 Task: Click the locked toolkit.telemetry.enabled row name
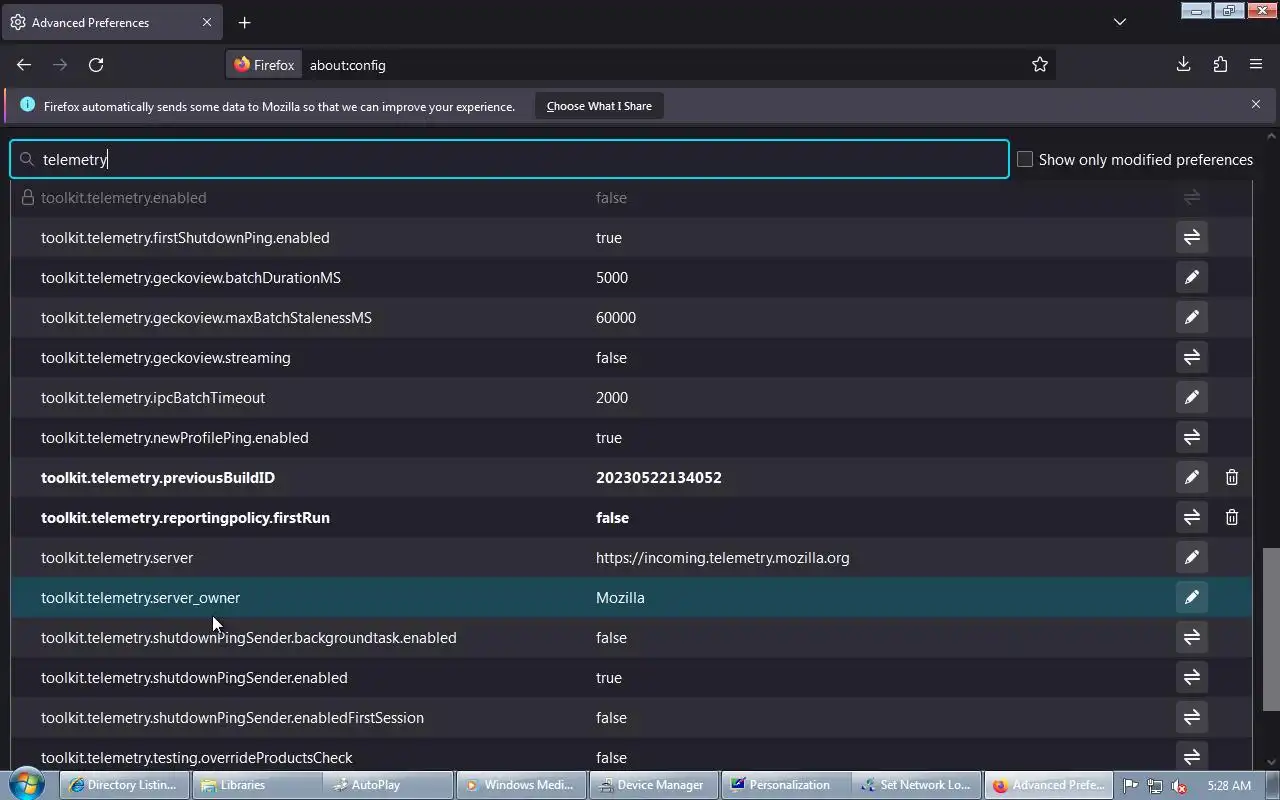click(123, 197)
